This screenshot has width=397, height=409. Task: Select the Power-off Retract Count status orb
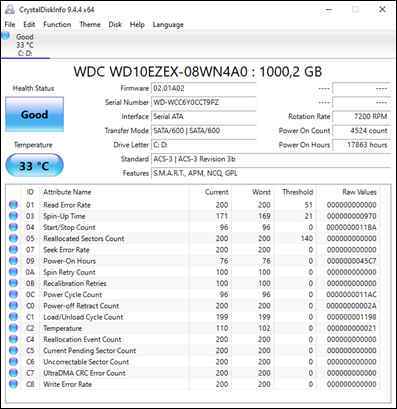point(13,306)
